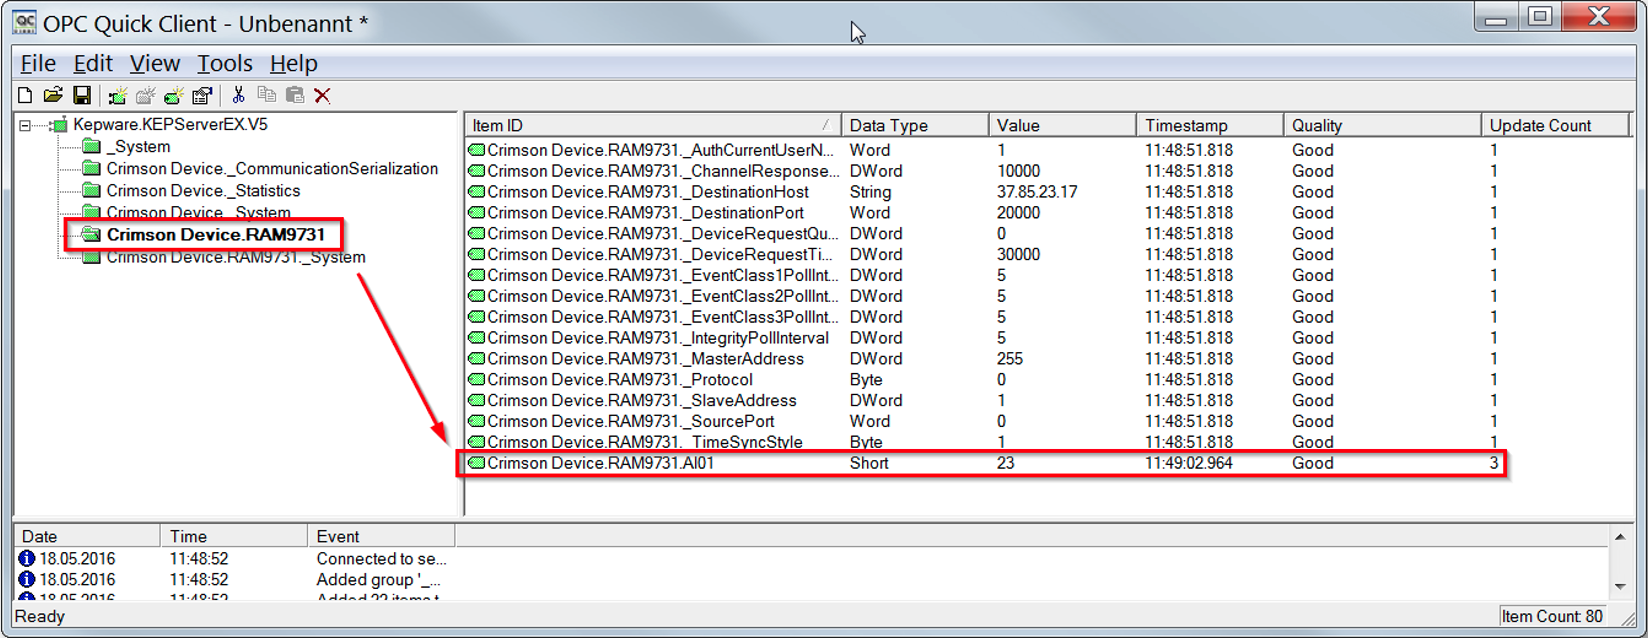Click the green tag icon of the AI01 item
1648x638 pixels.
[x=477, y=463]
